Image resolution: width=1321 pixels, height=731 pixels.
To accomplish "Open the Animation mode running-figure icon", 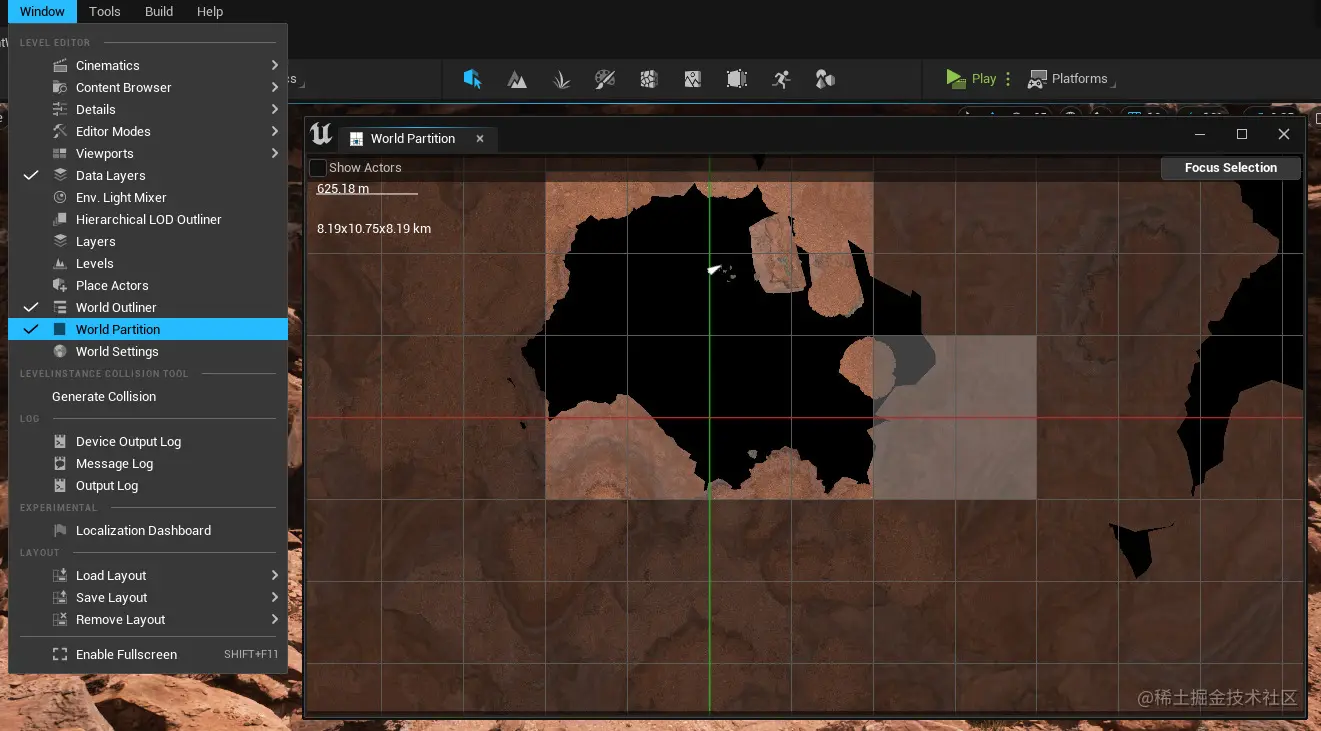I will [x=781, y=79].
